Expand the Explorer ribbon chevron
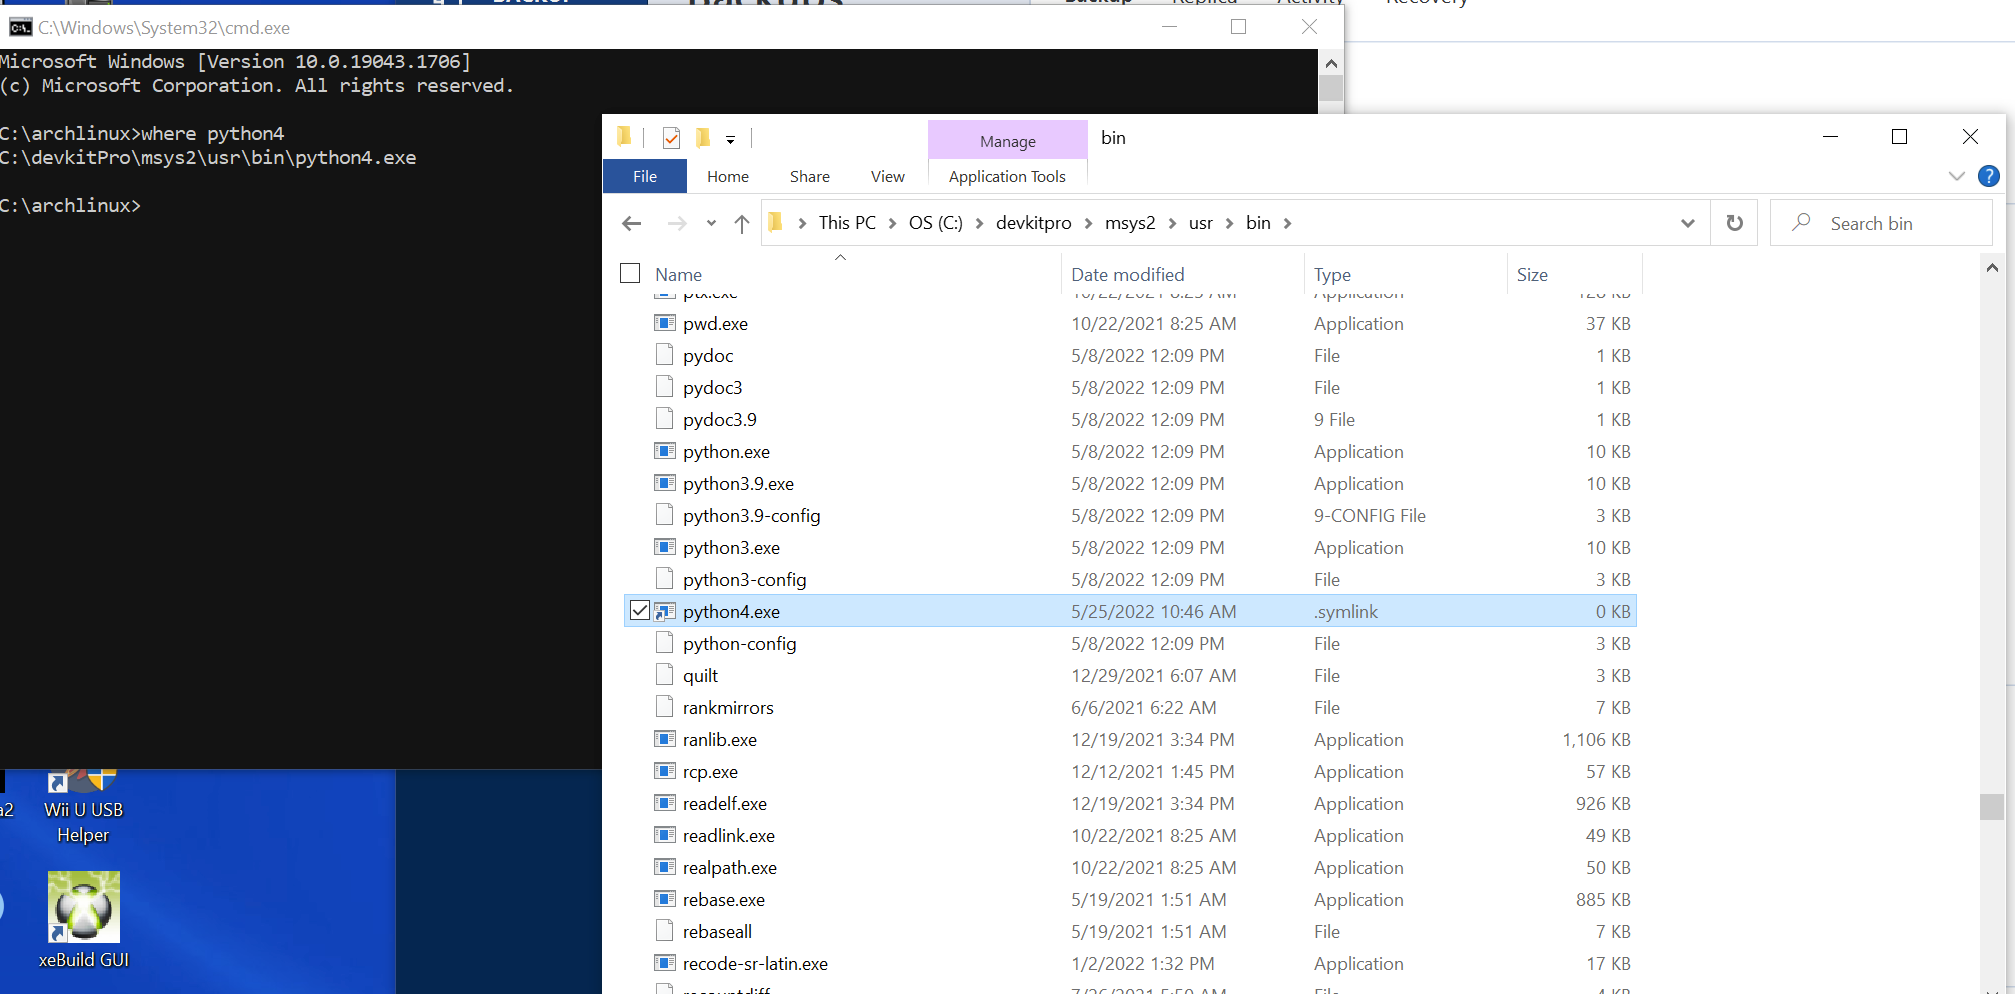This screenshot has height=994, width=2015. (1957, 176)
